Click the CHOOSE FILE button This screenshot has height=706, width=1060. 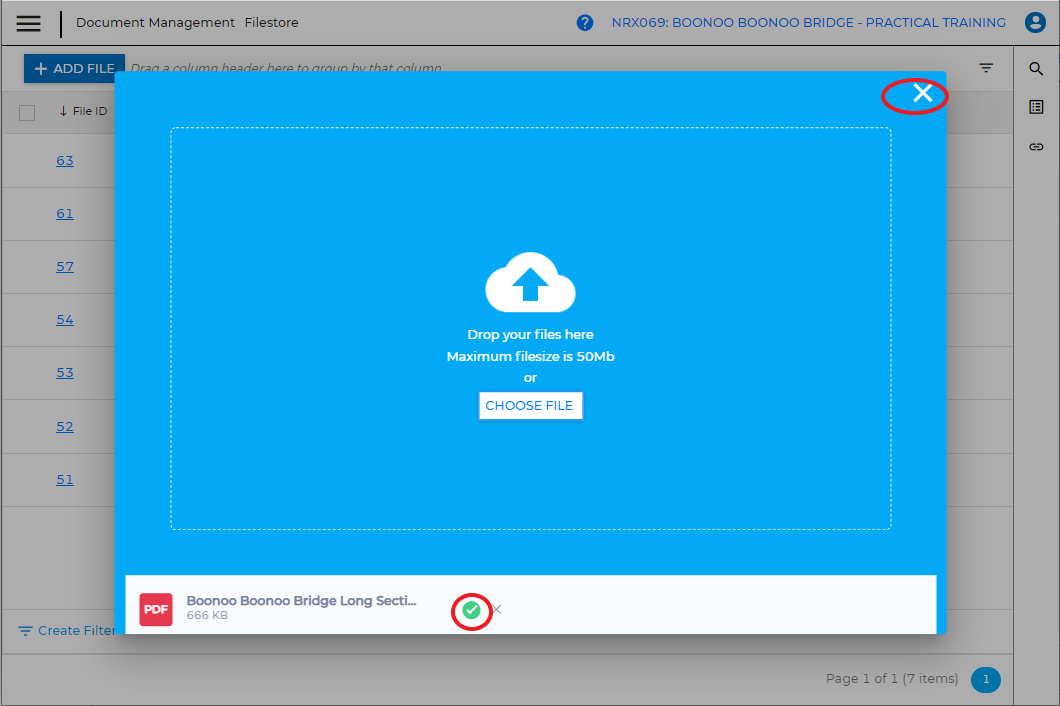(x=529, y=406)
